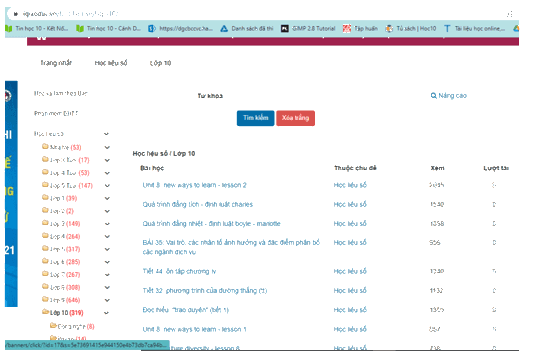Click the folder icon for Lớp 10 (319)

[x=45, y=312]
